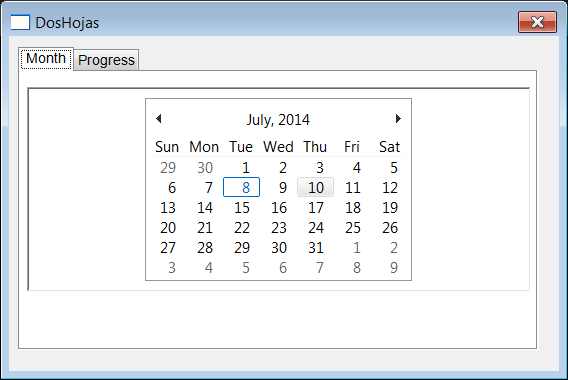Switch to the Progress tab
The height and width of the screenshot is (380, 568).
106,60
